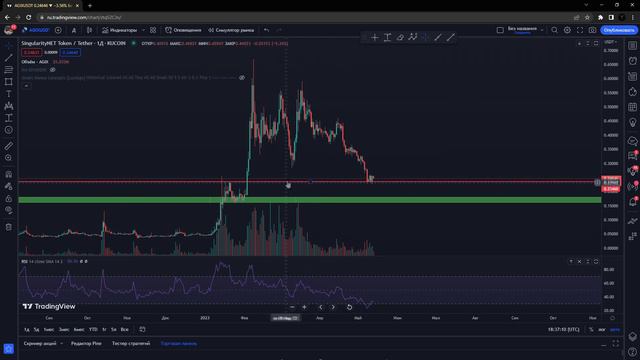The image size is (640, 360).
Task: Delete drawings with the trash icon
Action: (9, 227)
